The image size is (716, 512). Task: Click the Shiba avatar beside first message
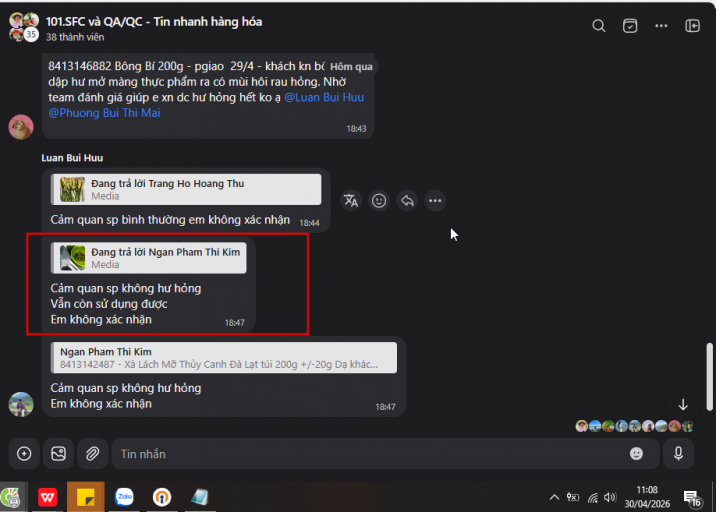click(21, 127)
